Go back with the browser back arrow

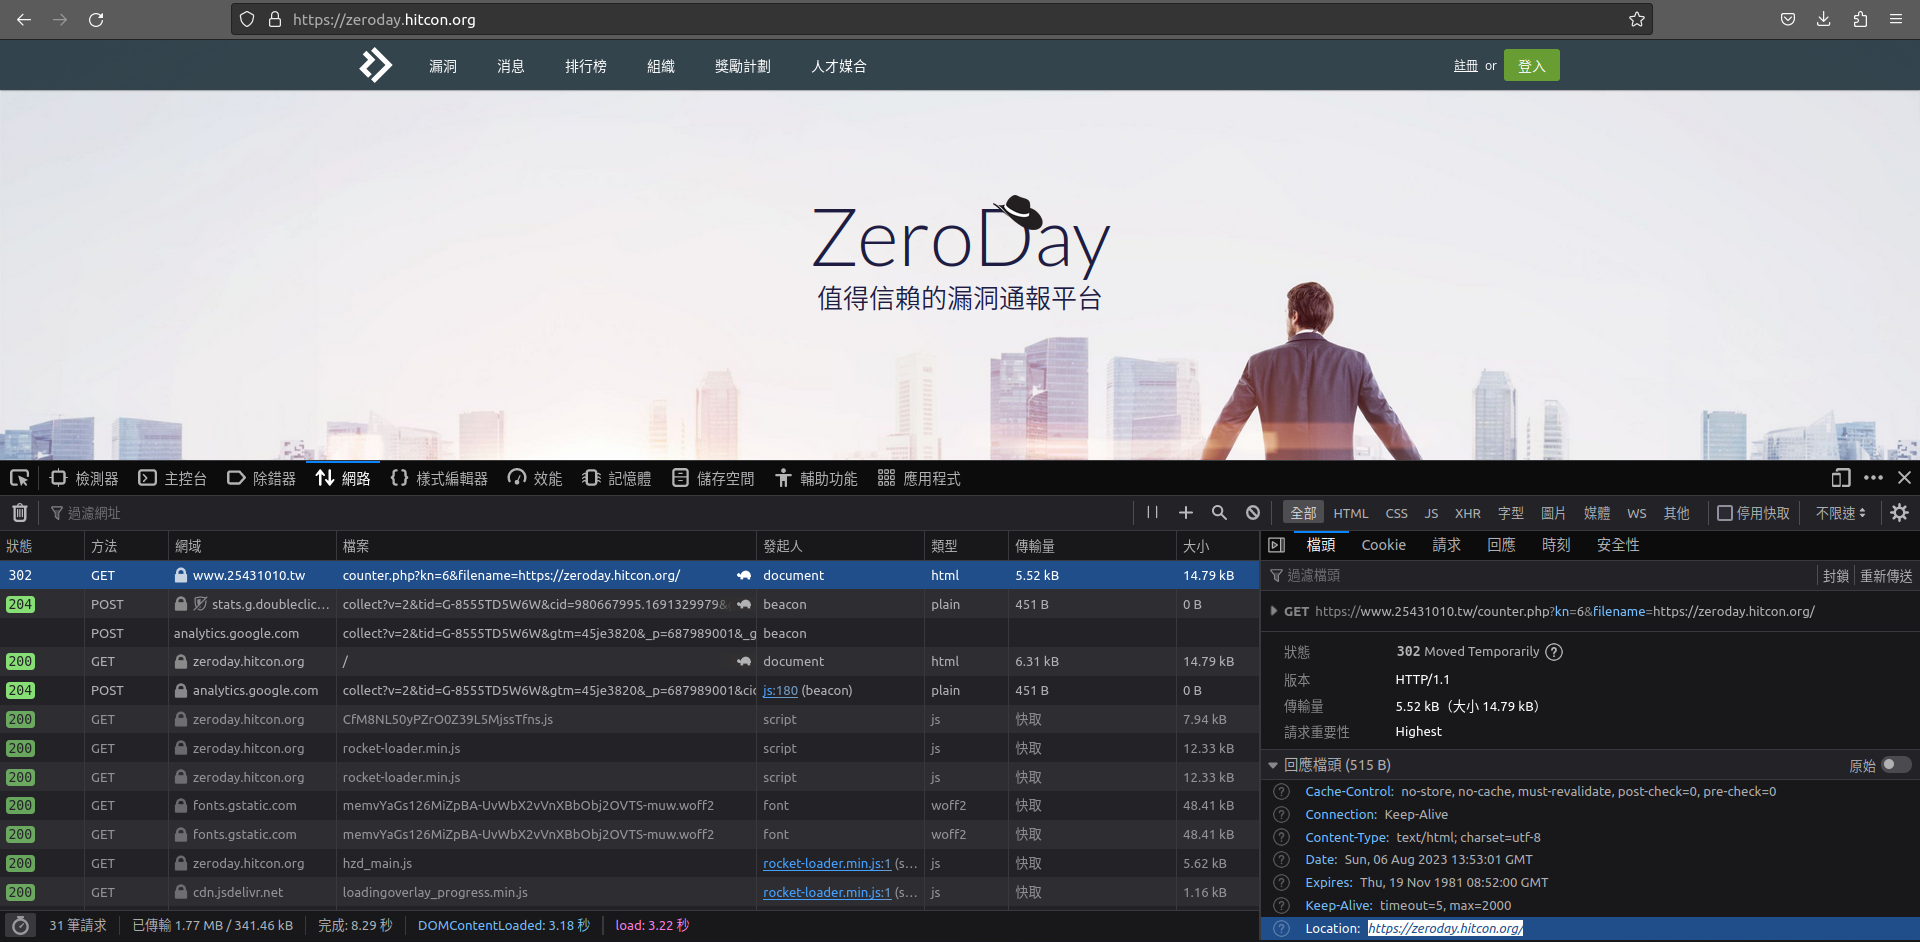tap(24, 19)
